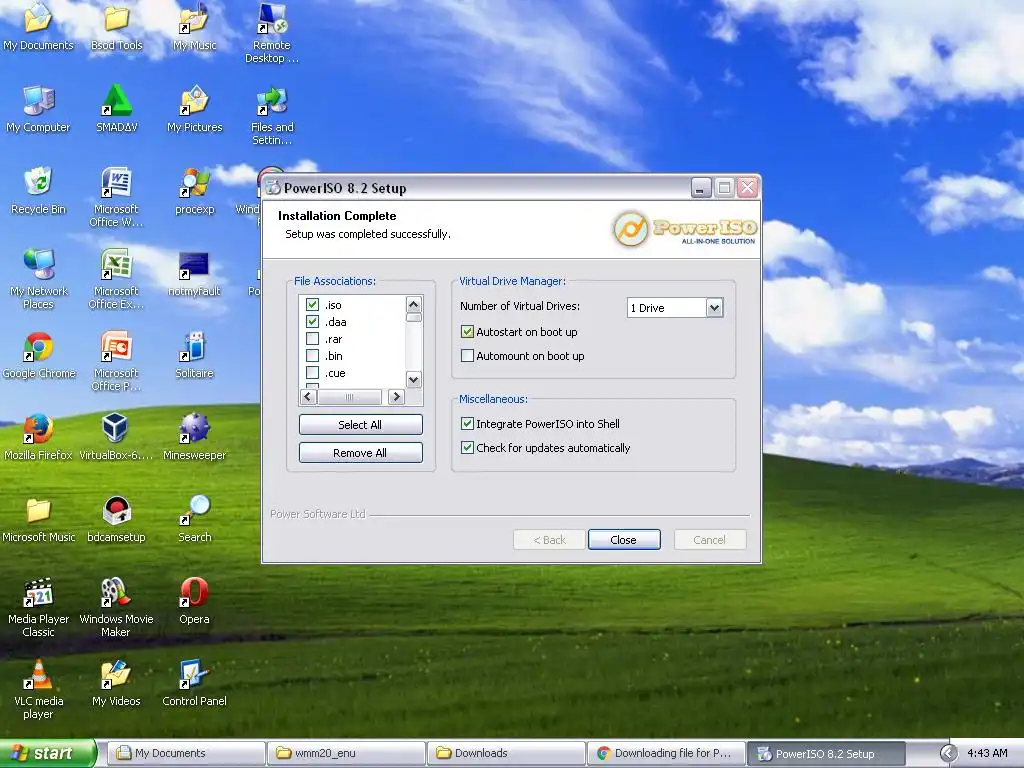The width and height of the screenshot is (1024, 768).
Task: Click Select All file associations button
Action: (360, 424)
